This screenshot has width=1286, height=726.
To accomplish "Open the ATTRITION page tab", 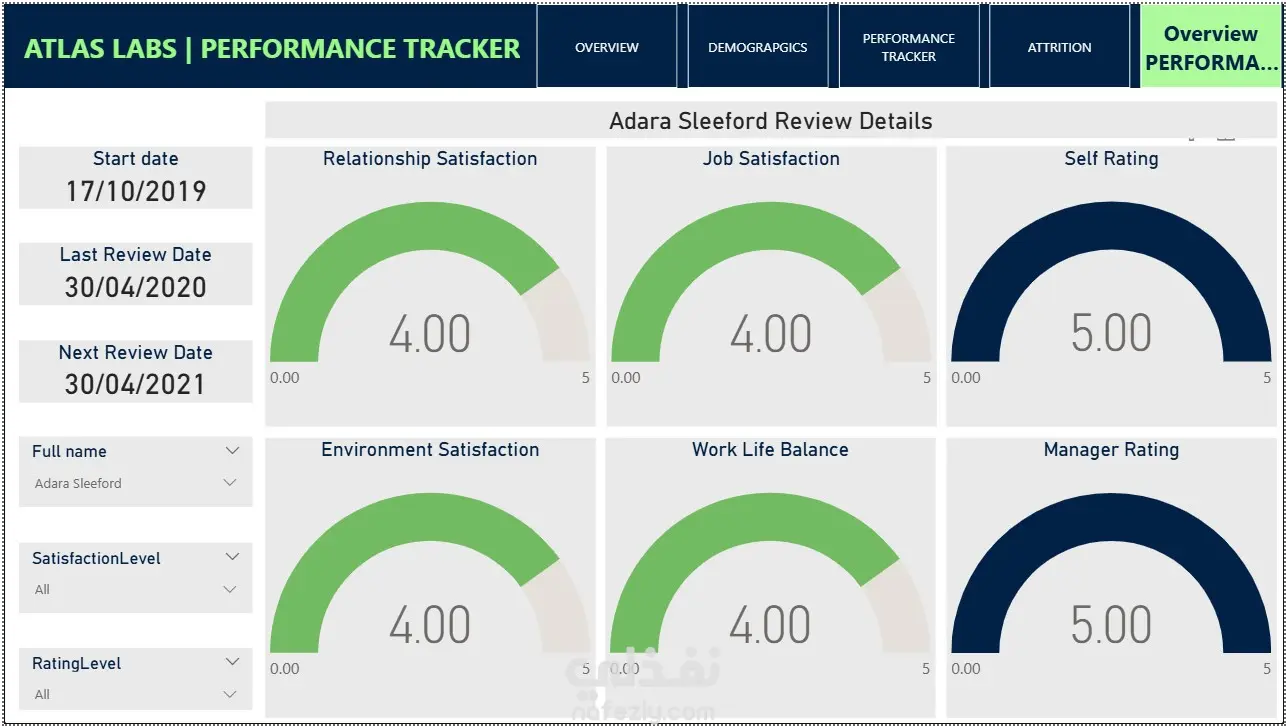I will point(1060,47).
